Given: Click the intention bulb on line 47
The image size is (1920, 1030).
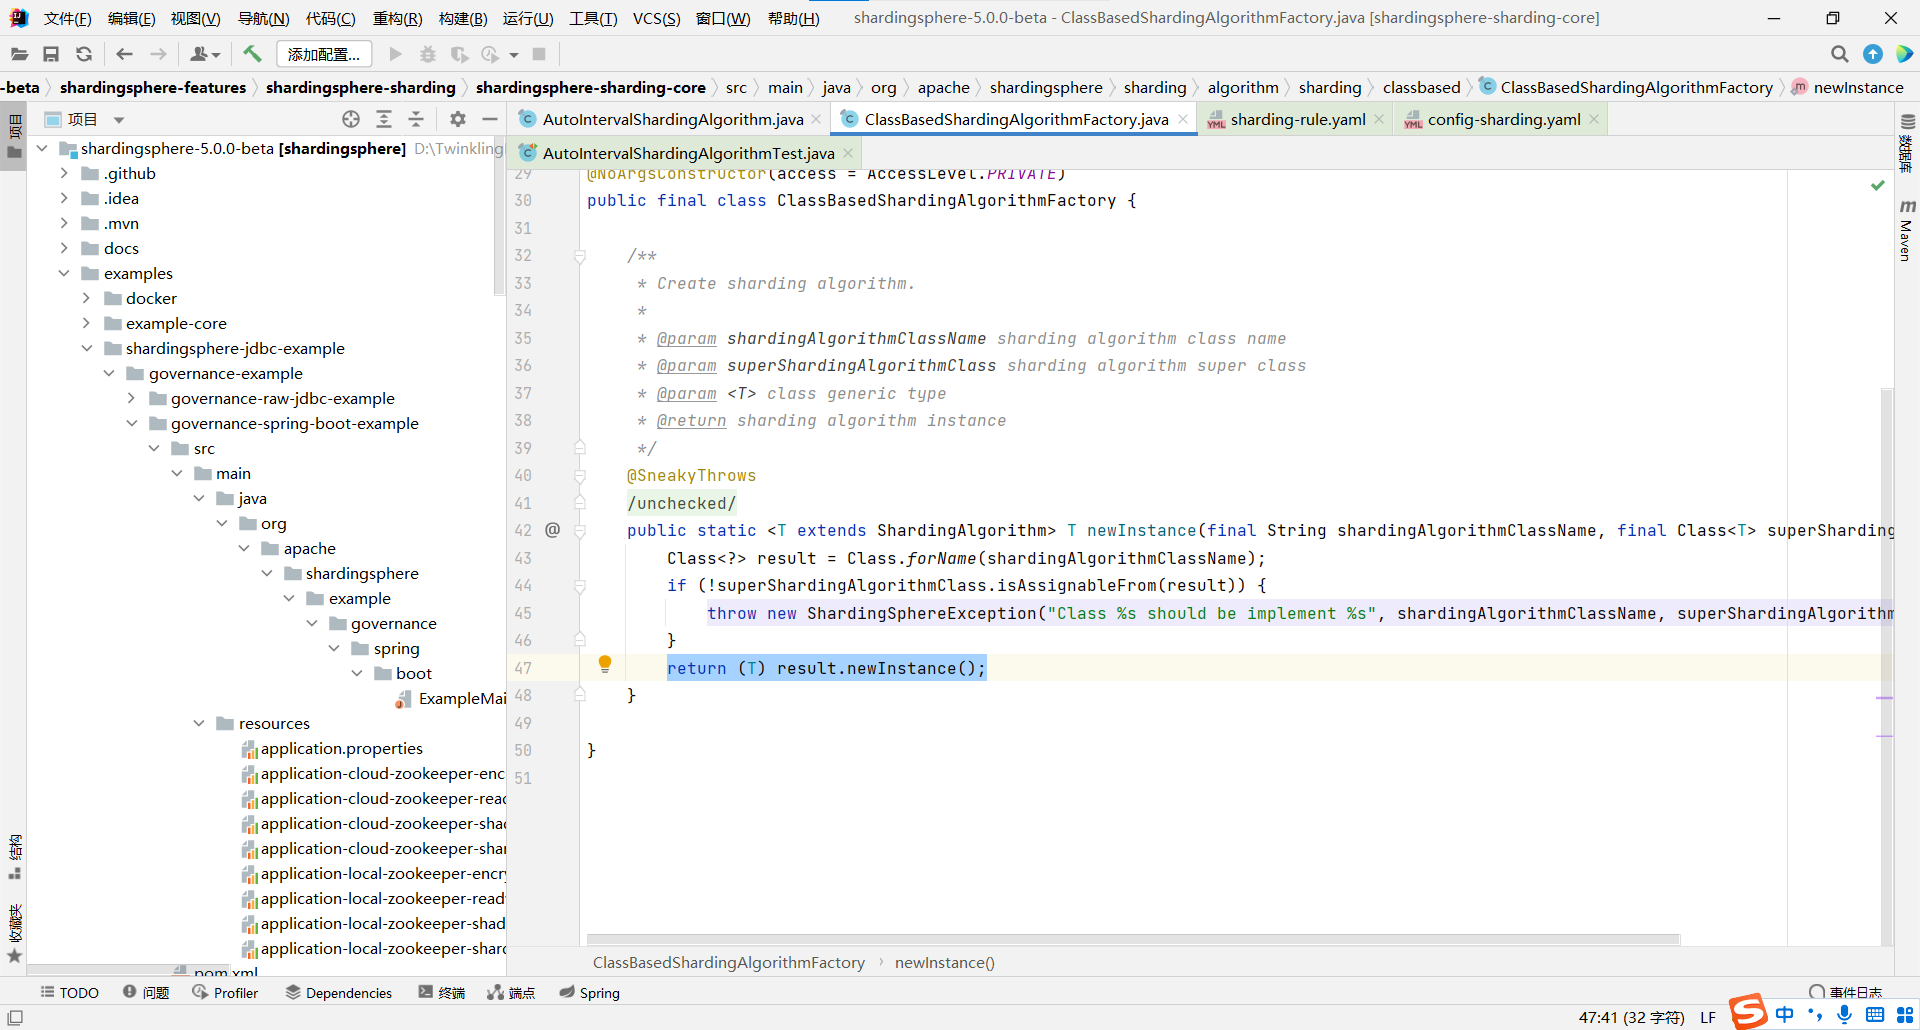Looking at the screenshot, I should coord(605,663).
